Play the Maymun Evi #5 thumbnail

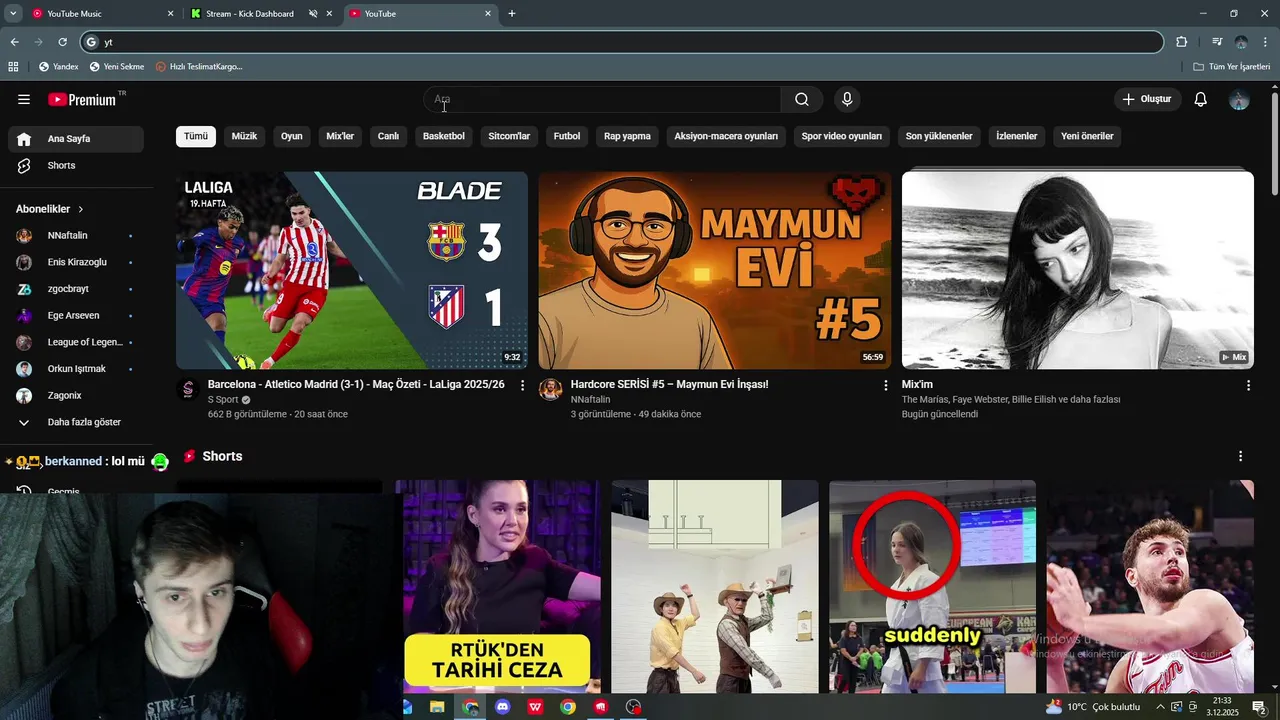pos(715,270)
